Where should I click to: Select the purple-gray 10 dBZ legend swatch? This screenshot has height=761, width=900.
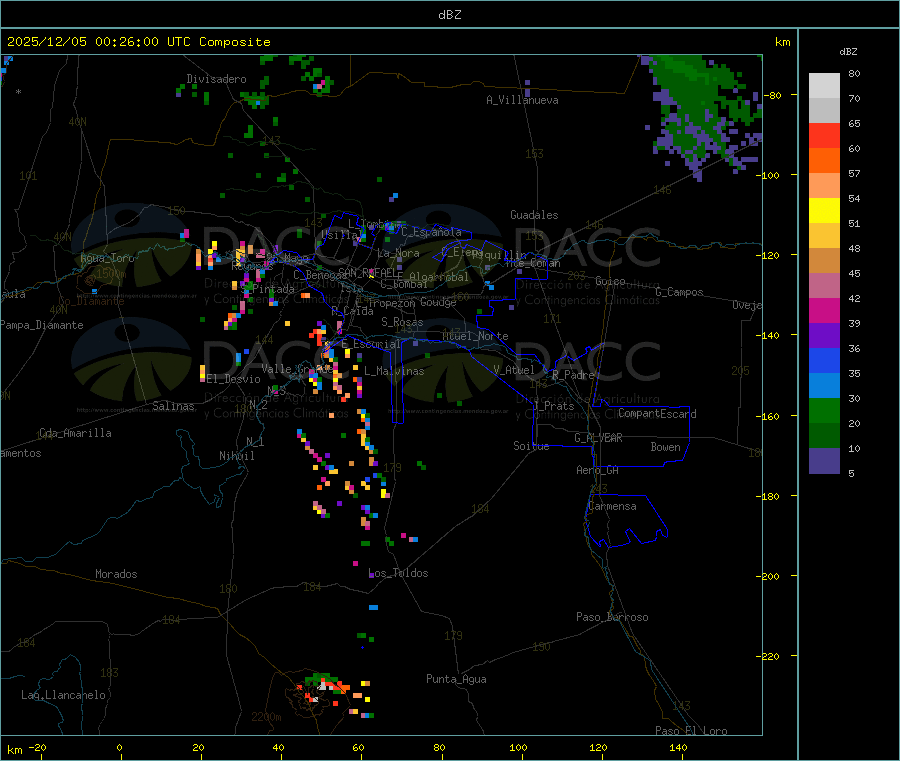(x=824, y=461)
